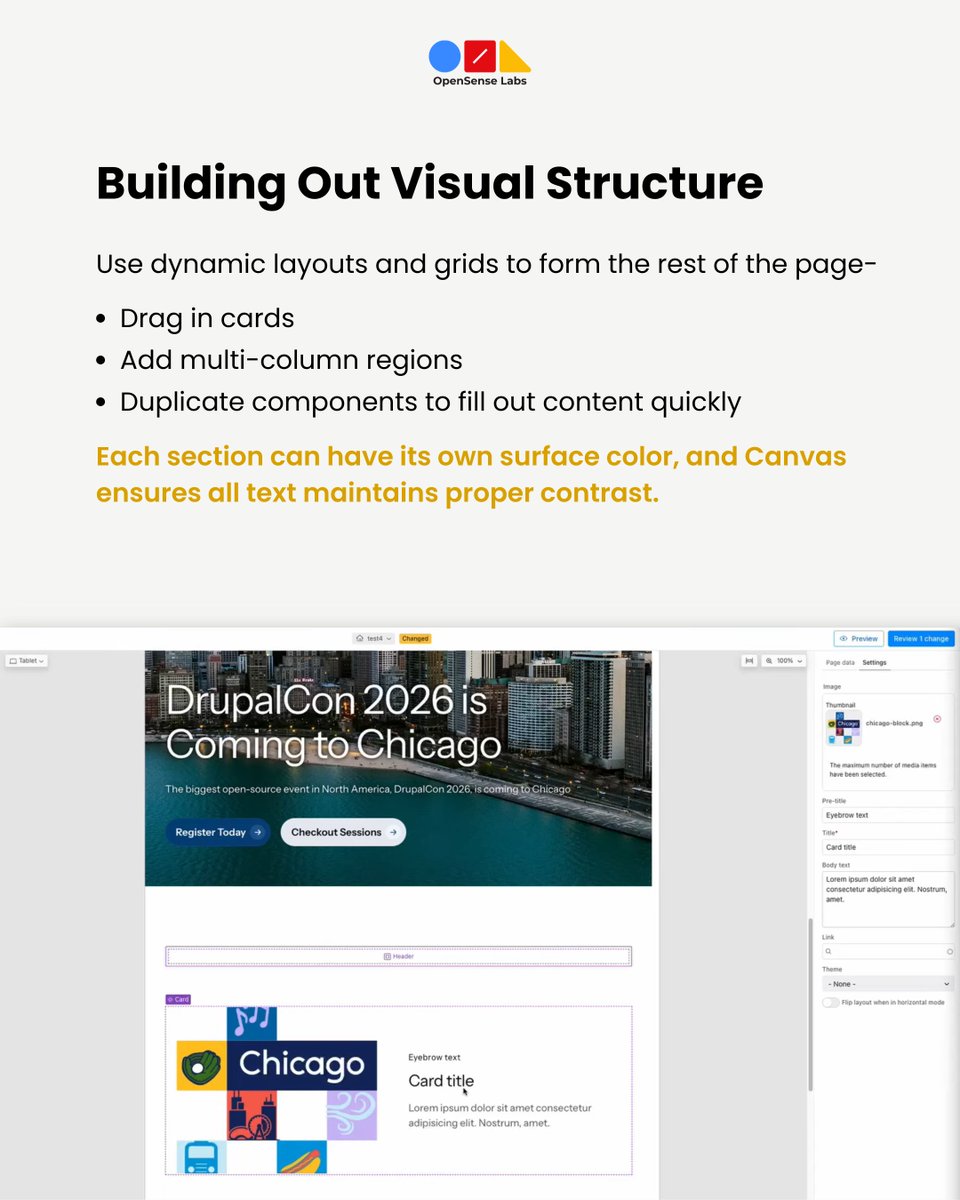This screenshot has height=1200, width=960.
Task: Click the Checkout Sessions button on hero
Action: pos(343,832)
